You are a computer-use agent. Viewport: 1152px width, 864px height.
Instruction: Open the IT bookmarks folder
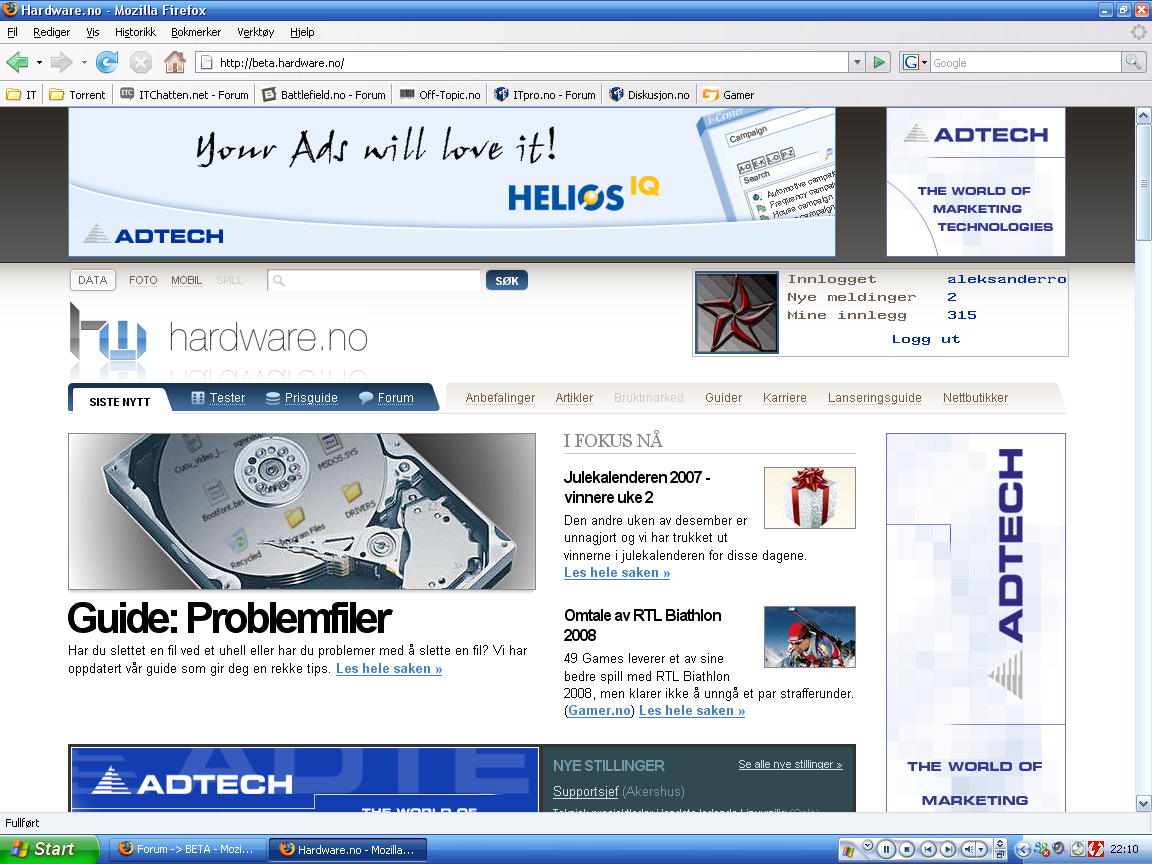tap(21, 95)
